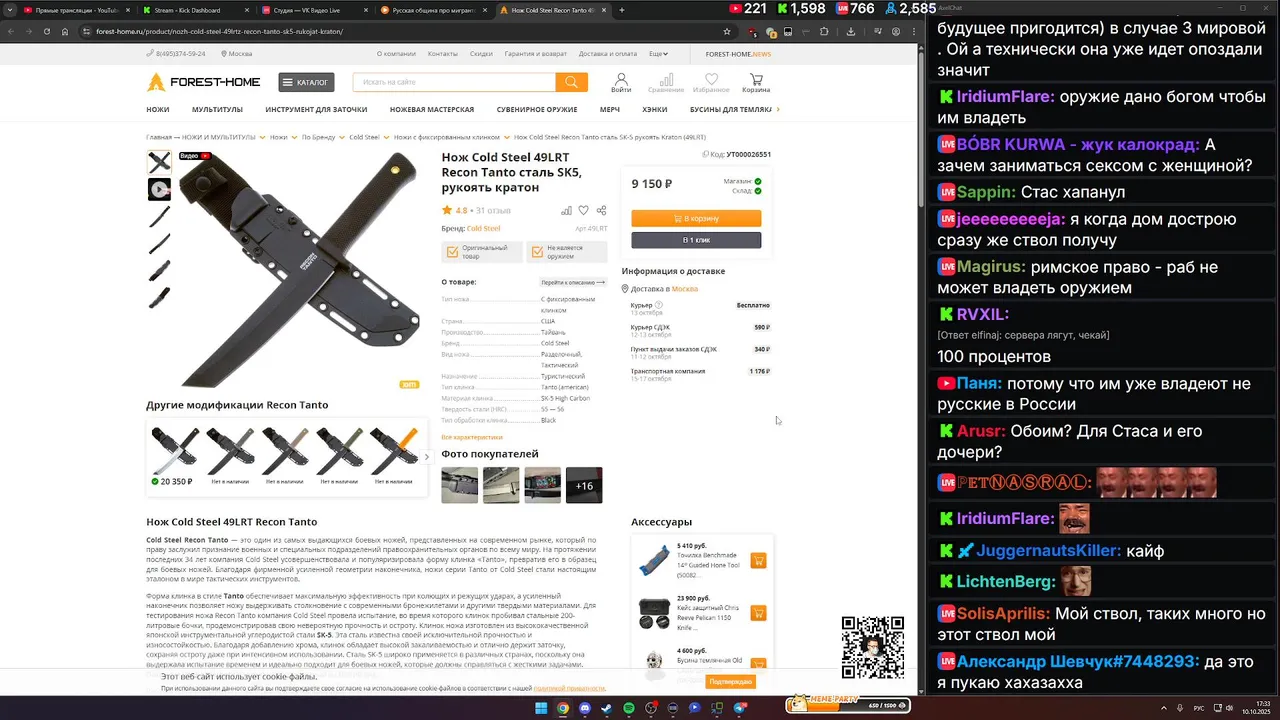This screenshot has width=1280, height=720.
Task: Add knife to favorites with heart icon
Action: (x=583, y=211)
